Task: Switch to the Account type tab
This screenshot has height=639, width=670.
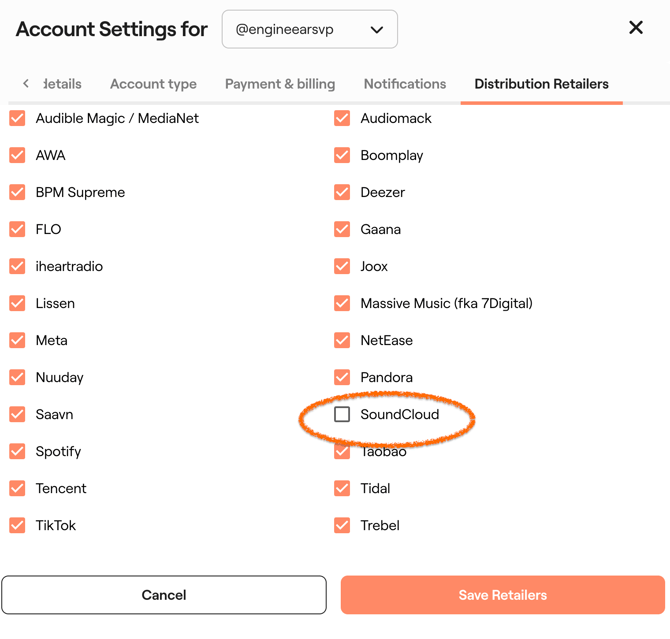Action: coord(153,84)
